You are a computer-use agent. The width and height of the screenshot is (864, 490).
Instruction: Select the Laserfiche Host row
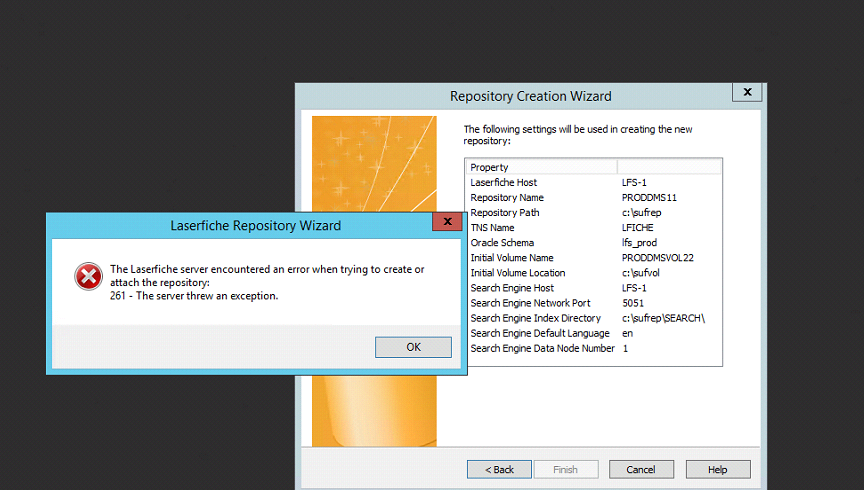593,182
